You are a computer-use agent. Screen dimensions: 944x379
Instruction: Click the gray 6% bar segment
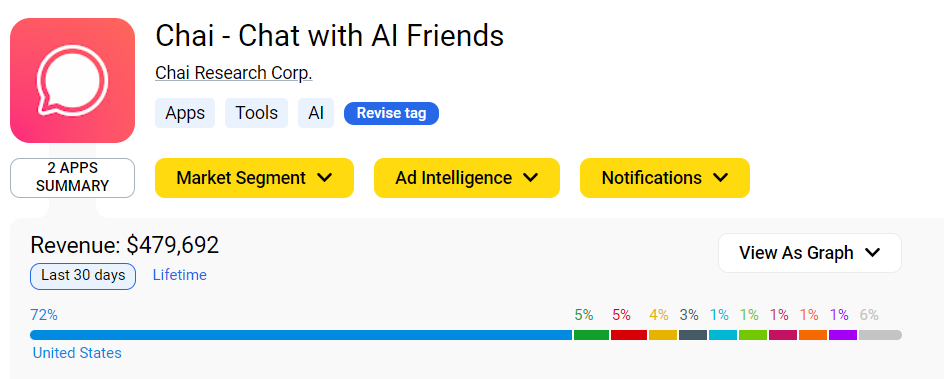[x=880, y=335]
